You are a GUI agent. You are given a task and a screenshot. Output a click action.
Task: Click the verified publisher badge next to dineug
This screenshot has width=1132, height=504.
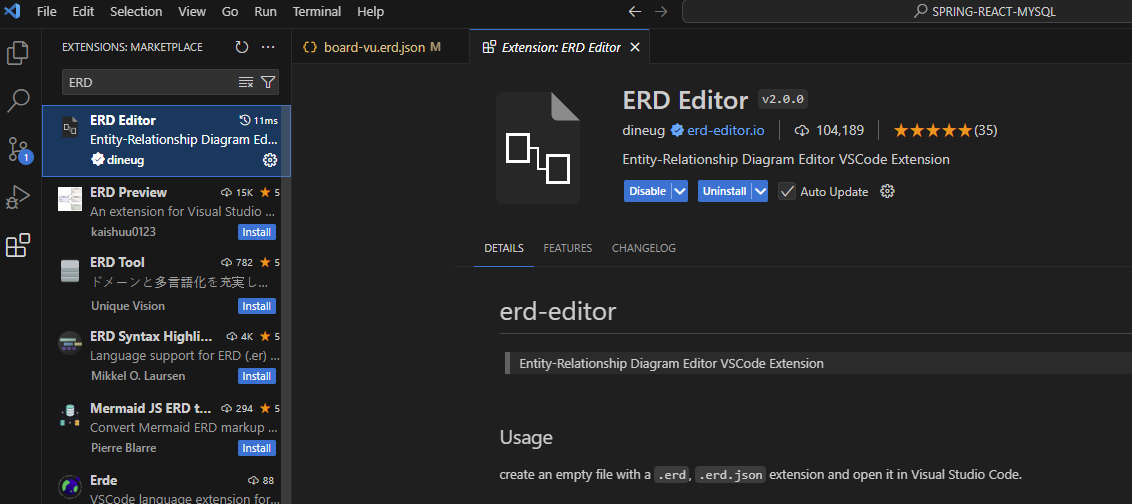click(x=677, y=131)
